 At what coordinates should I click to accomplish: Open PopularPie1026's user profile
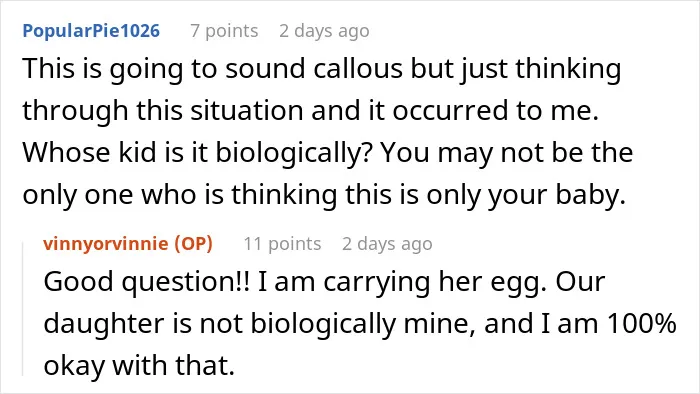(x=91, y=31)
